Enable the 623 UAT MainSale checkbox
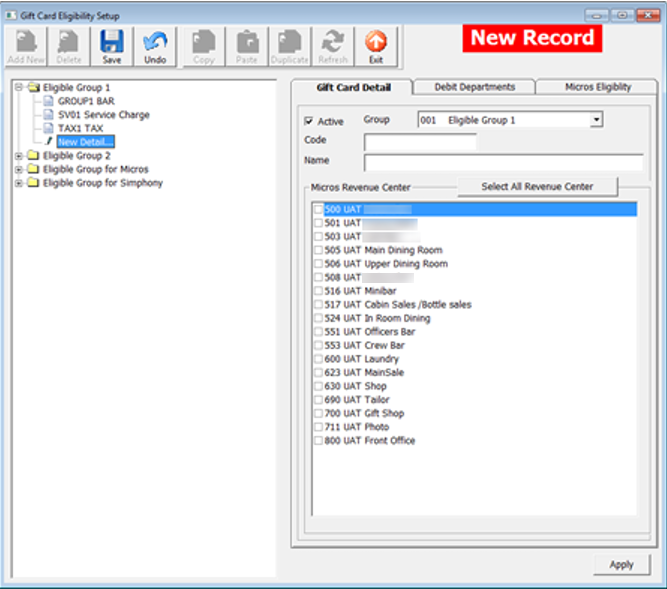Viewport: 667px width, 589px height. click(x=318, y=373)
